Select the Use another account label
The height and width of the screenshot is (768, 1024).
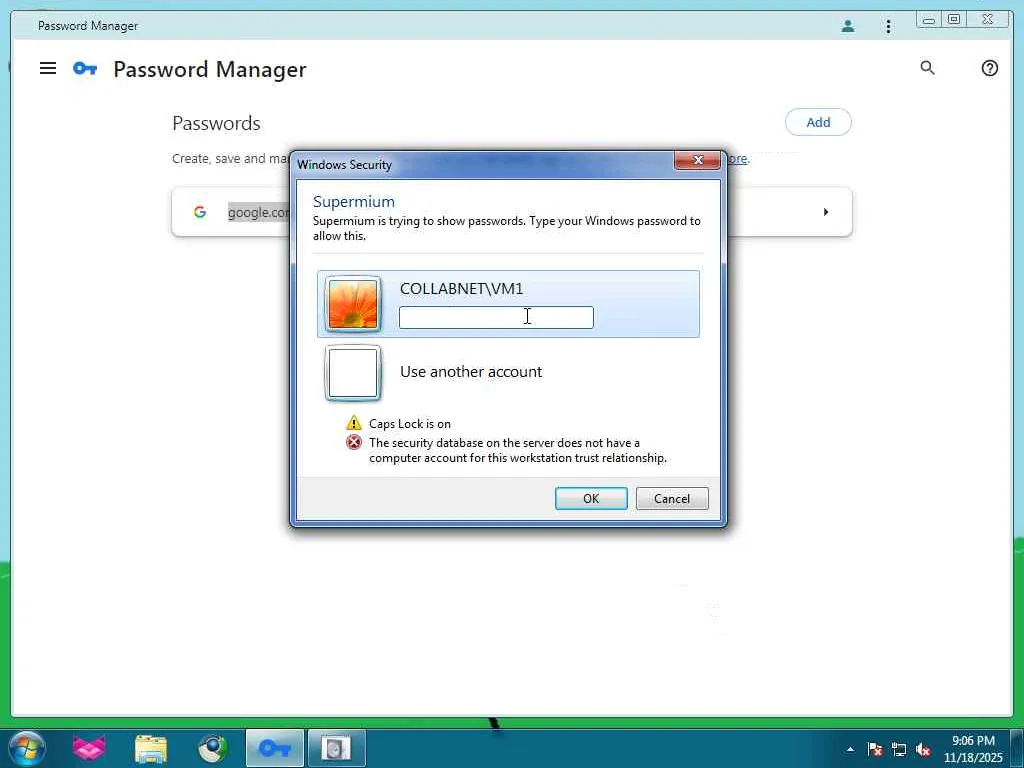(x=471, y=372)
